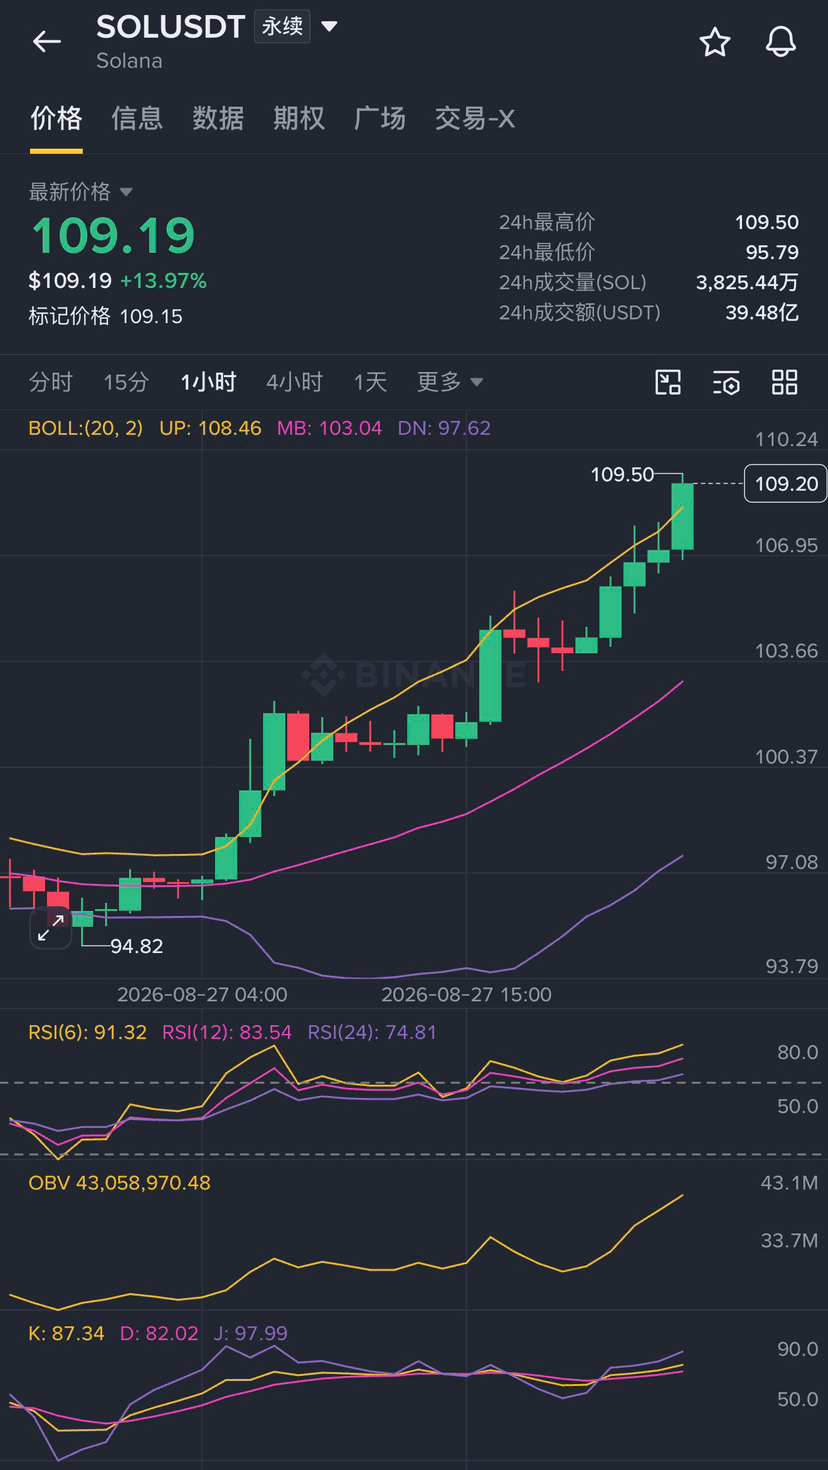Tap the RSI(12): 83.54 label
The height and width of the screenshot is (1470, 828).
point(227,1032)
